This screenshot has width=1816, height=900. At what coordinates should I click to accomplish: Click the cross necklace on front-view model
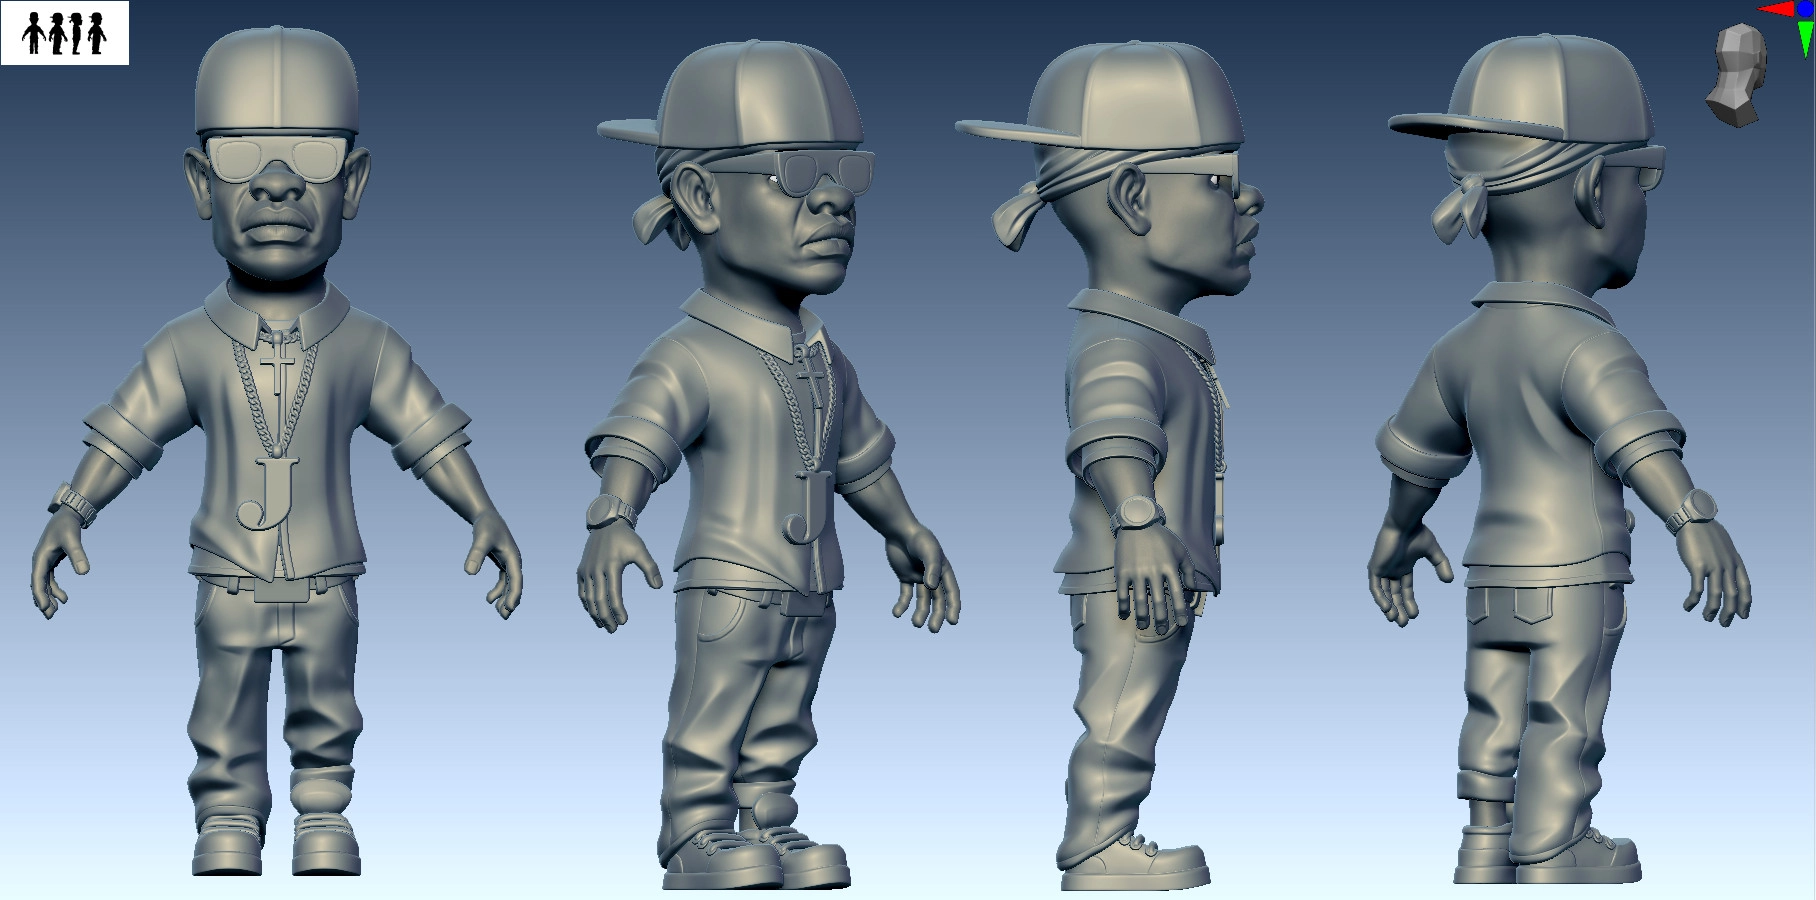tap(278, 362)
